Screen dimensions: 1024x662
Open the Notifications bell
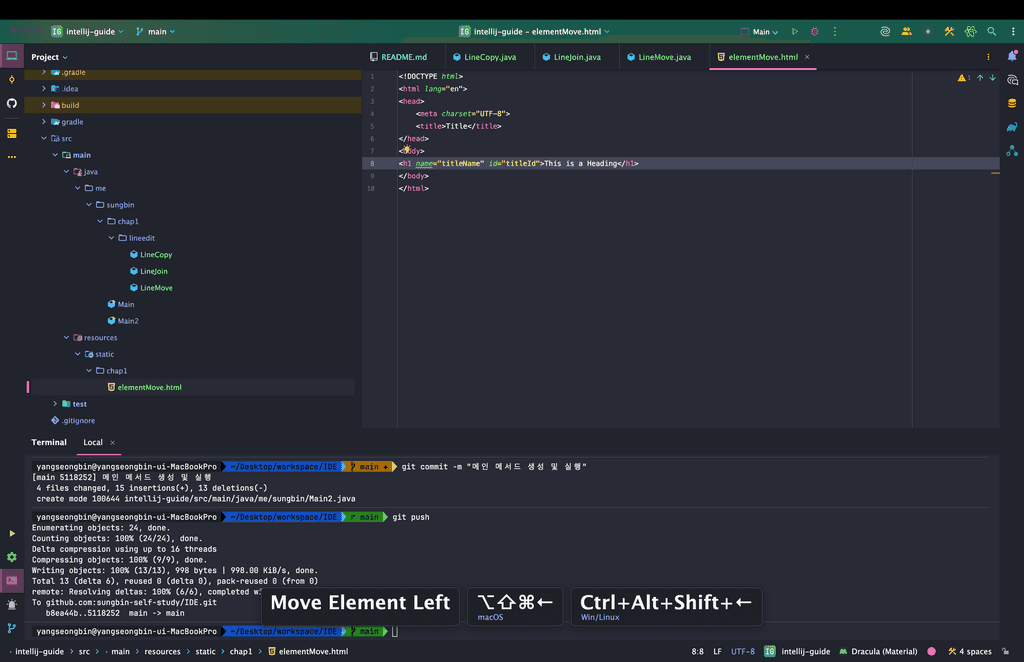[1012, 57]
